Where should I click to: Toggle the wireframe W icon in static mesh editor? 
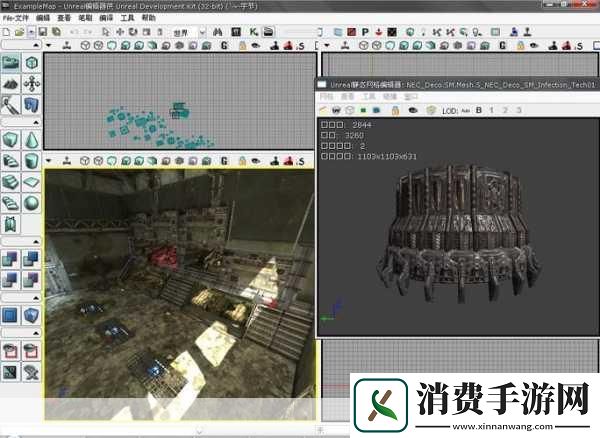pos(336,110)
